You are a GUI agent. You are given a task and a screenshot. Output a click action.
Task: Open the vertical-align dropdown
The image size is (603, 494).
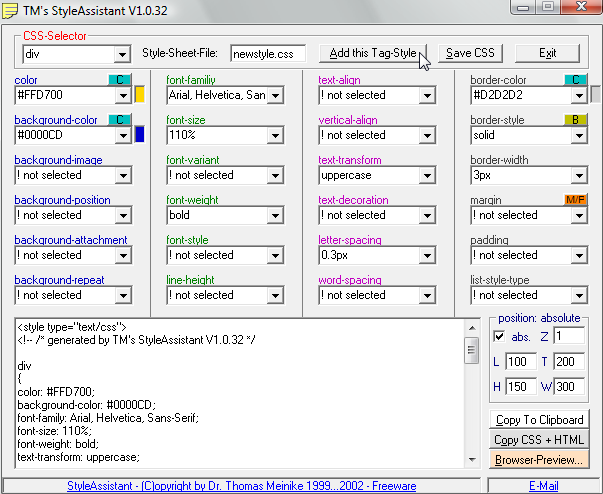coord(427,135)
